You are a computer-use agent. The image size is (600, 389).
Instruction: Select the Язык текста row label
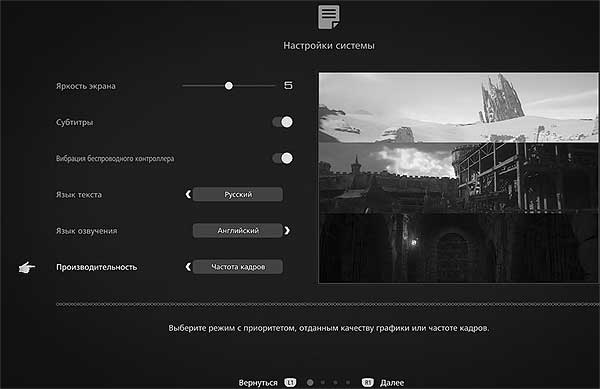pyautogui.click(x=79, y=195)
